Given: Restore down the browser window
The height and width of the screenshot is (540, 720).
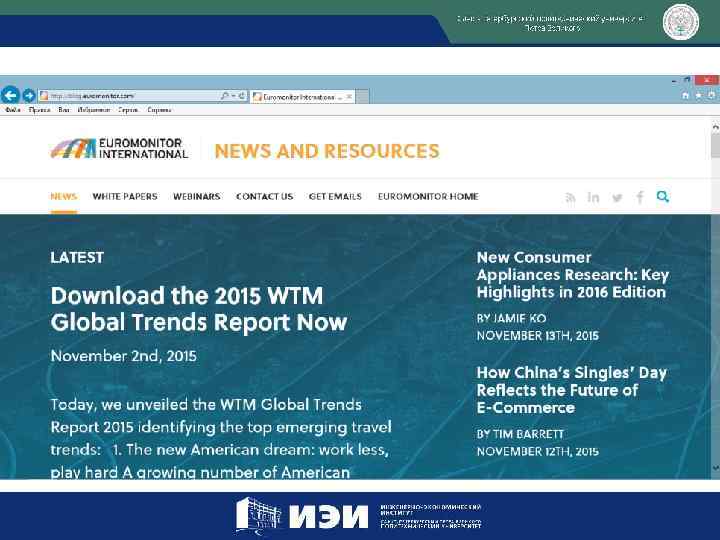Looking at the screenshot, I should point(687,80).
